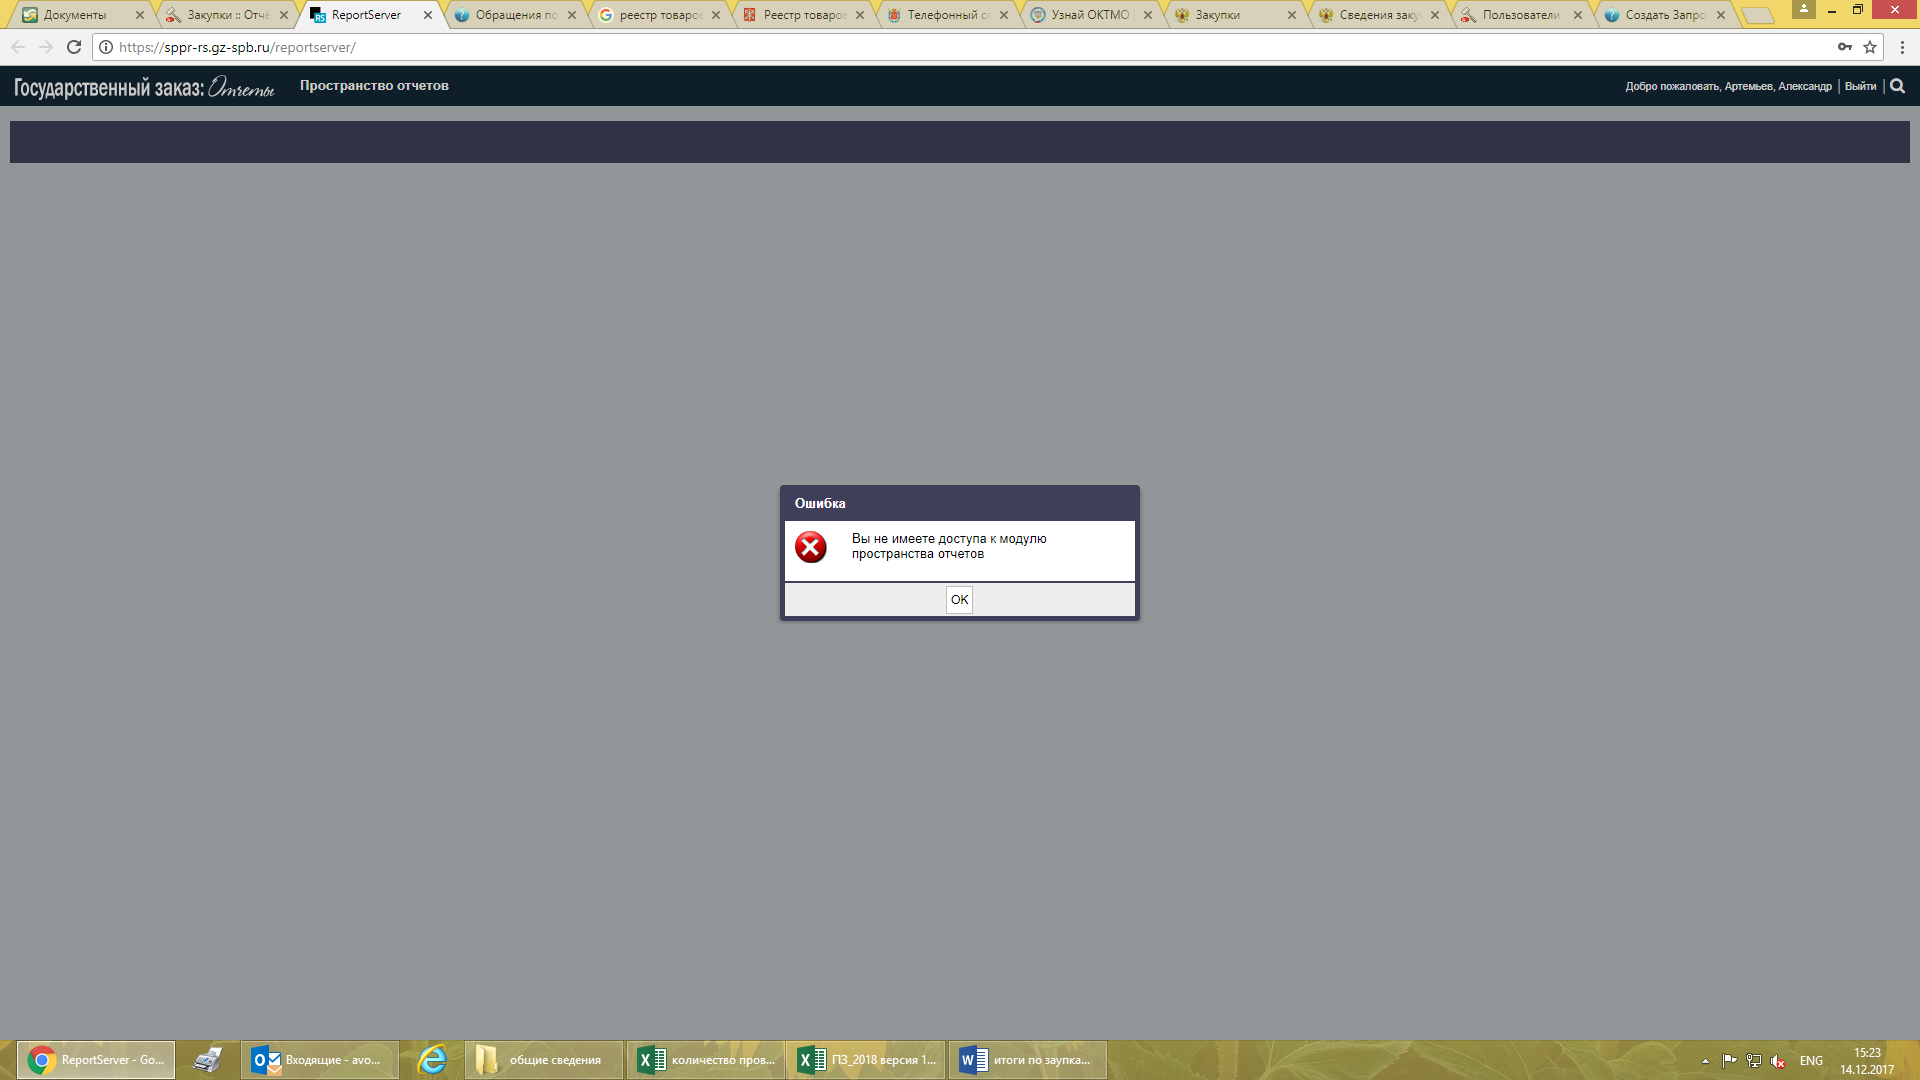Click the site info icon in address bar
The image size is (1920, 1080).
coord(106,47)
